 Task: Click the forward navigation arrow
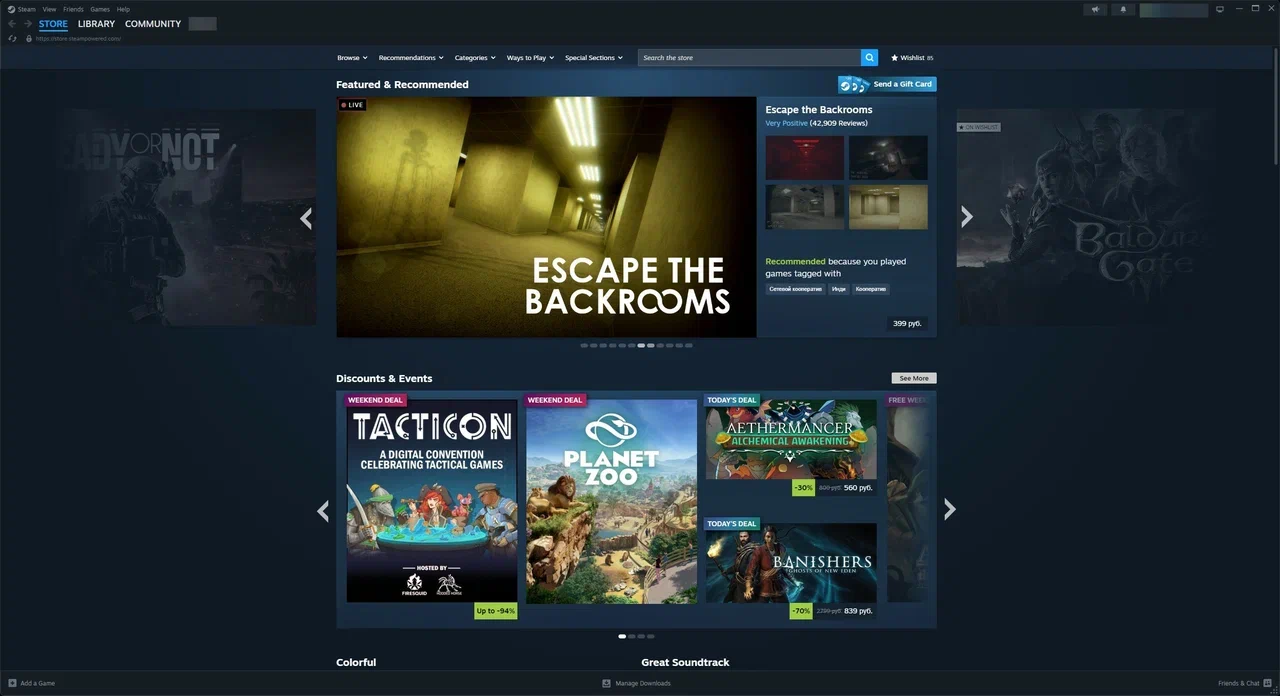coord(26,24)
